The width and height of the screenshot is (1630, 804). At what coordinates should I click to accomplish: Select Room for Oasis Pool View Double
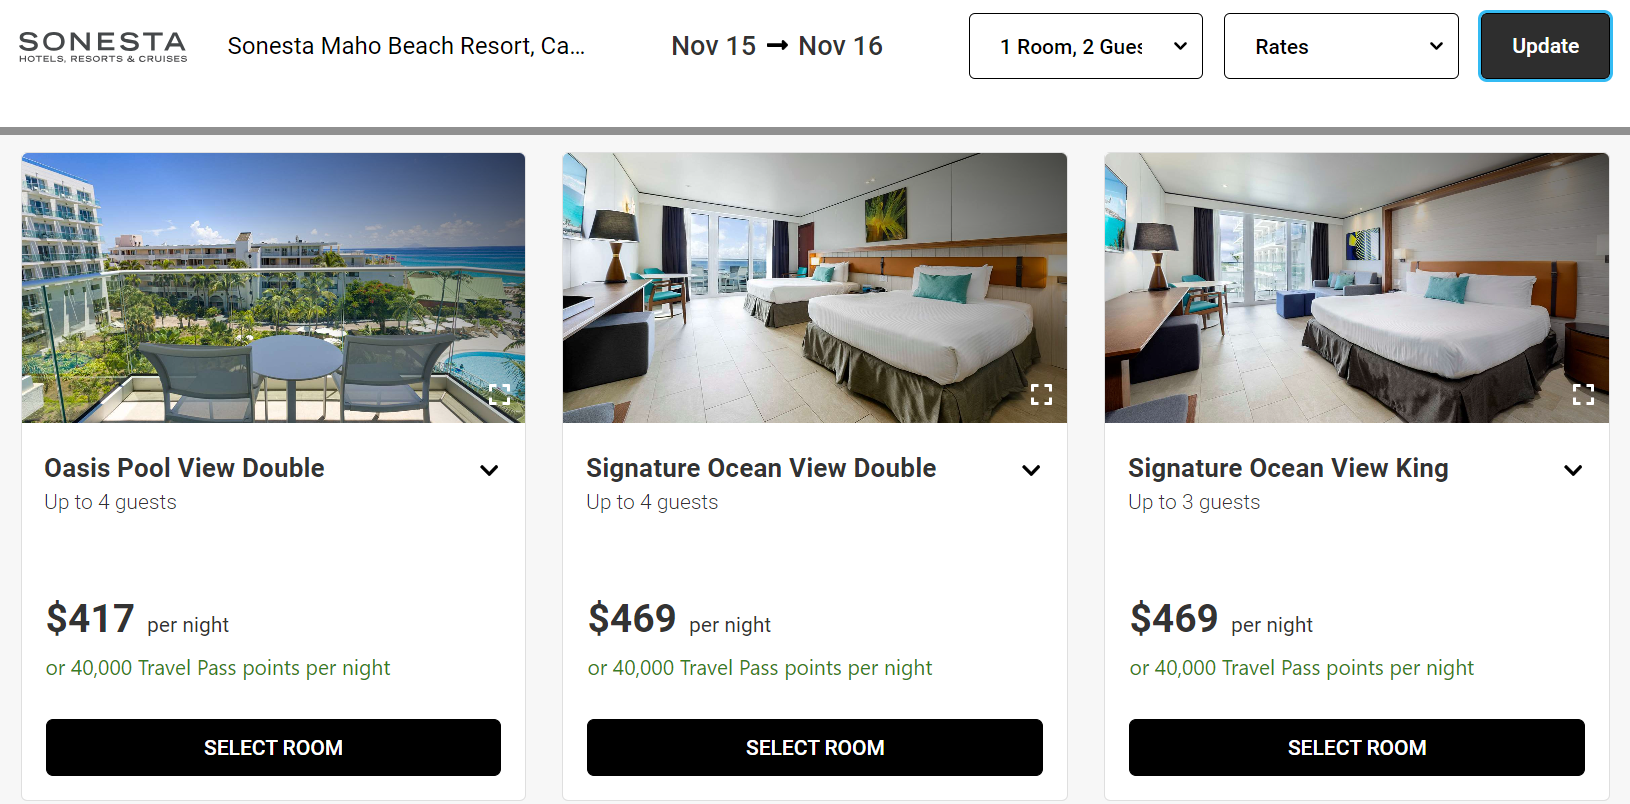coord(272,747)
